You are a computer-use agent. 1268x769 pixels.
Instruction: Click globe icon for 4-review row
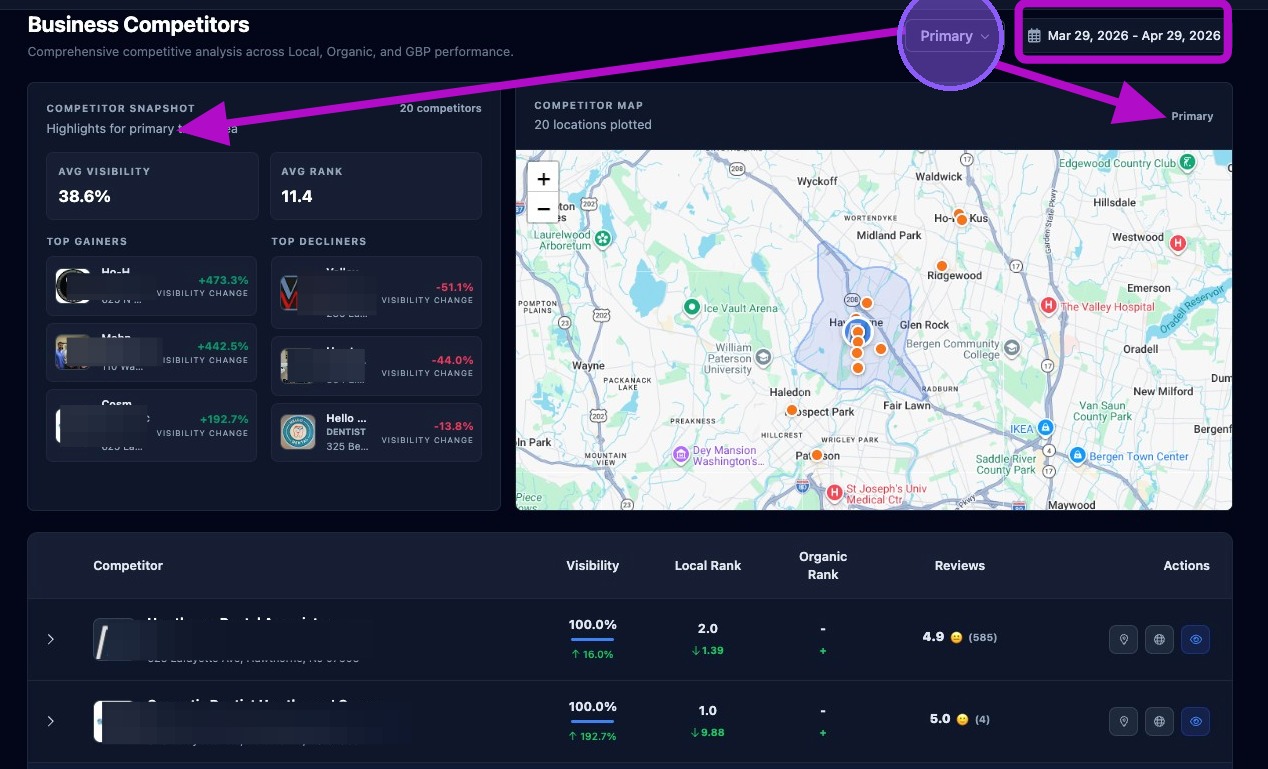coord(1159,721)
